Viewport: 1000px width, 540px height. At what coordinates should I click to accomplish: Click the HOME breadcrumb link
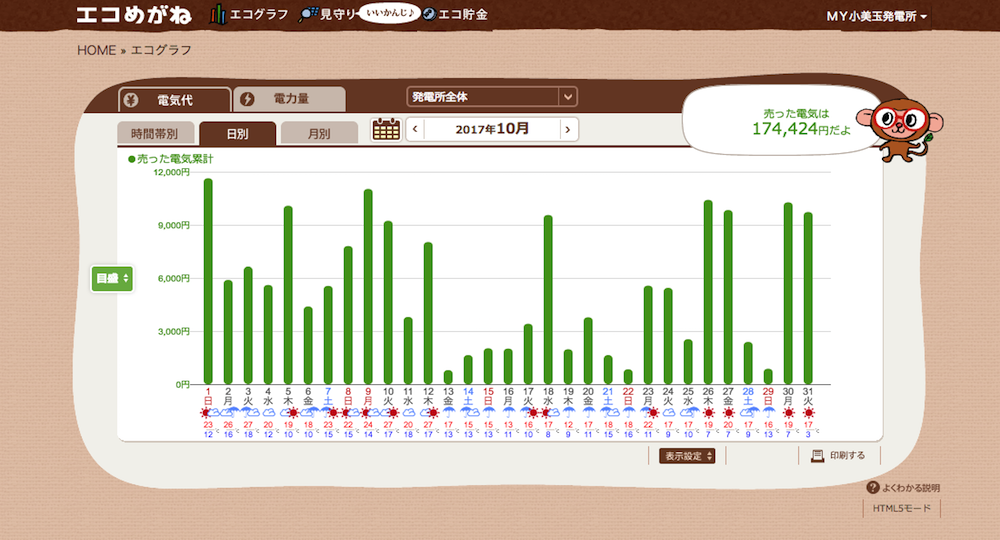96,50
